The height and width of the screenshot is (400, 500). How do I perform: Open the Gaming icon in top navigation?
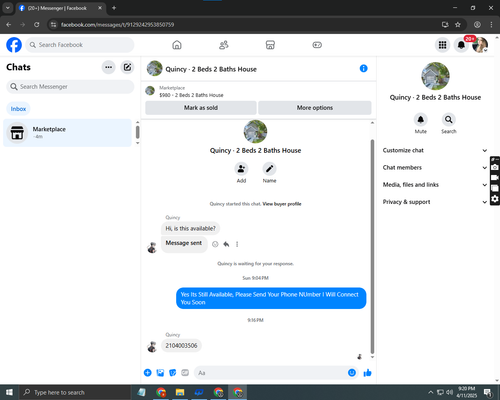317,45
